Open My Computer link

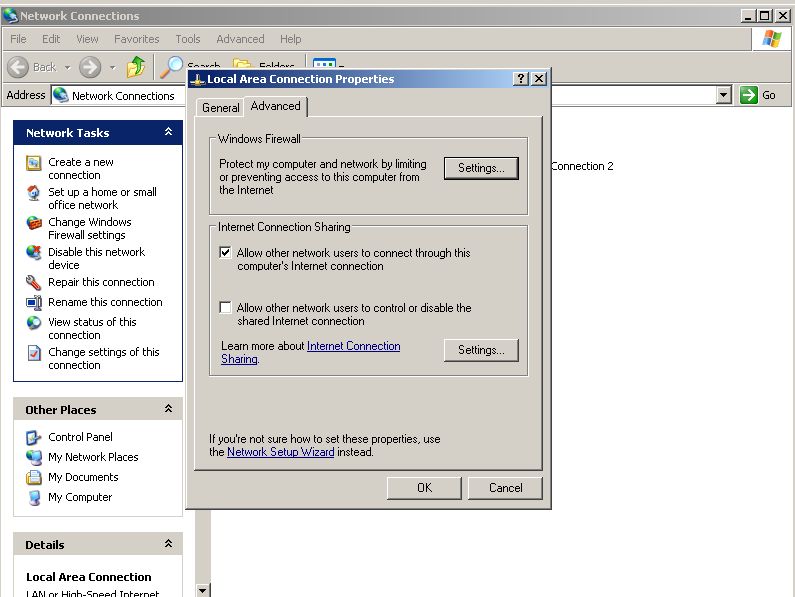coord(80,497)
